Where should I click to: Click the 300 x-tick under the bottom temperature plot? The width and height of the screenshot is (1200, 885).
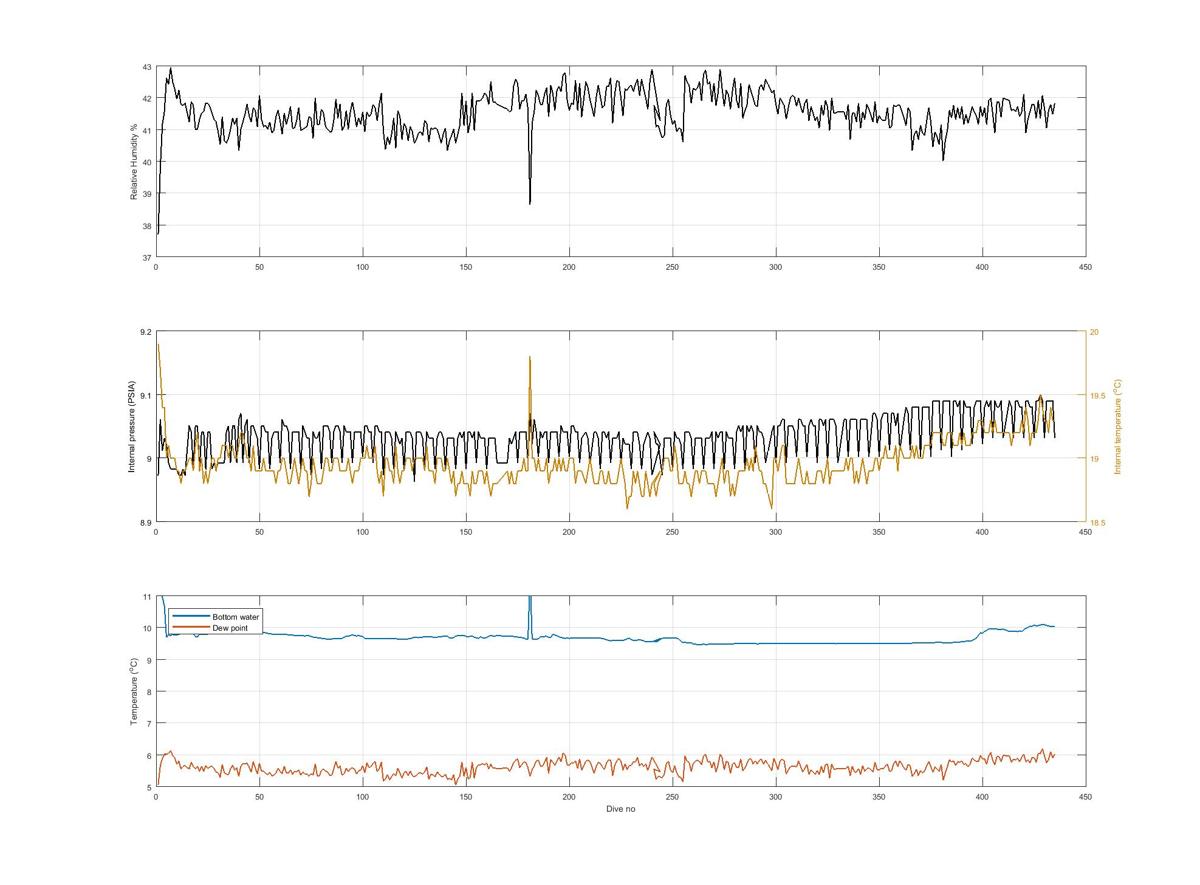[775, 797]
